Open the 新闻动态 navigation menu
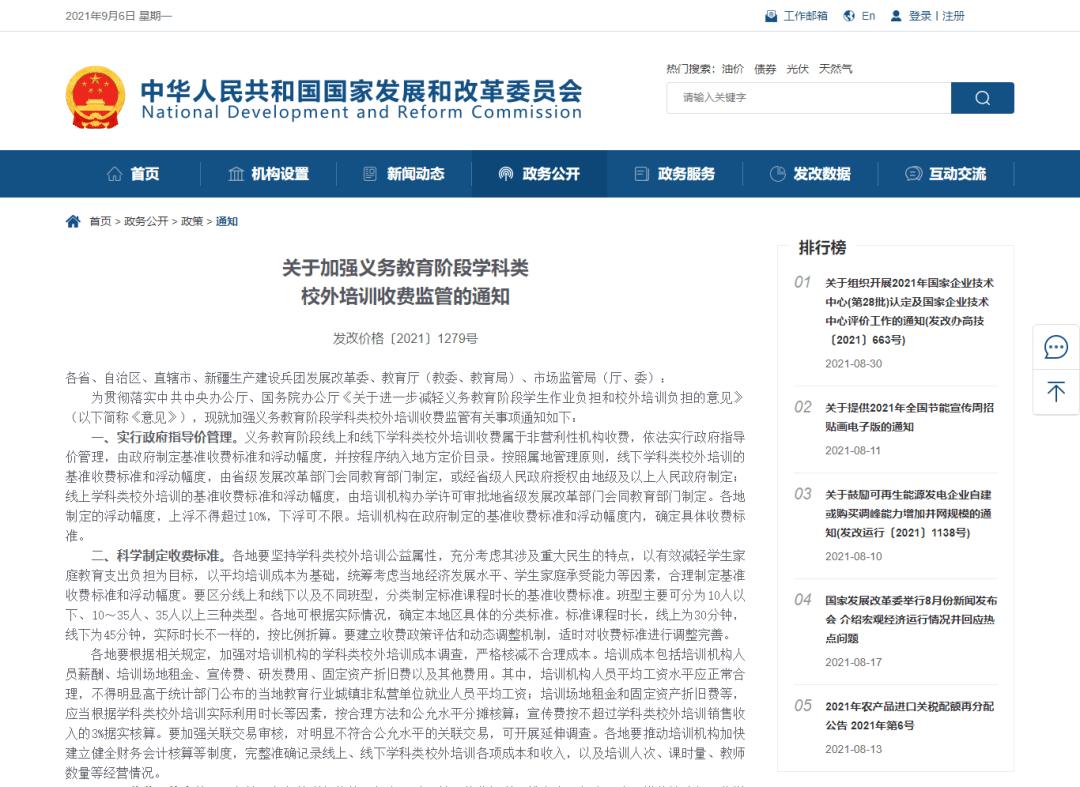Image resolution: width=1080 pixels, height=787 pixels. click(x=404, y=174)
